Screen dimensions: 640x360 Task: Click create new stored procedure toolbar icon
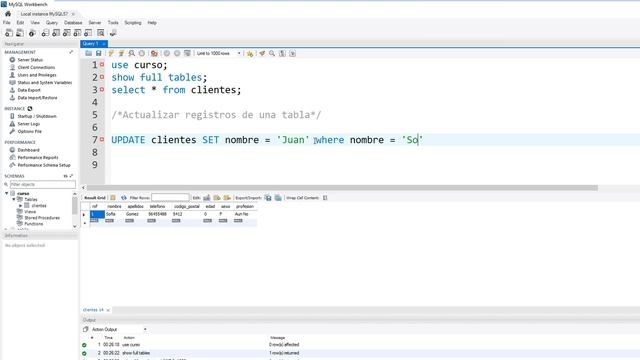(x=77, y=33)
